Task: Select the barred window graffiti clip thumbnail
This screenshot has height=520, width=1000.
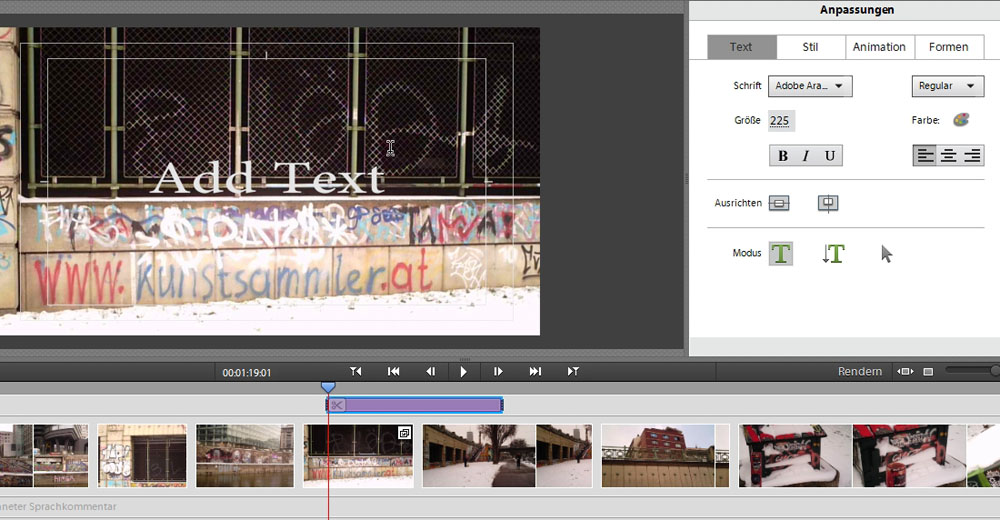Action: click(x=142, y=456)
